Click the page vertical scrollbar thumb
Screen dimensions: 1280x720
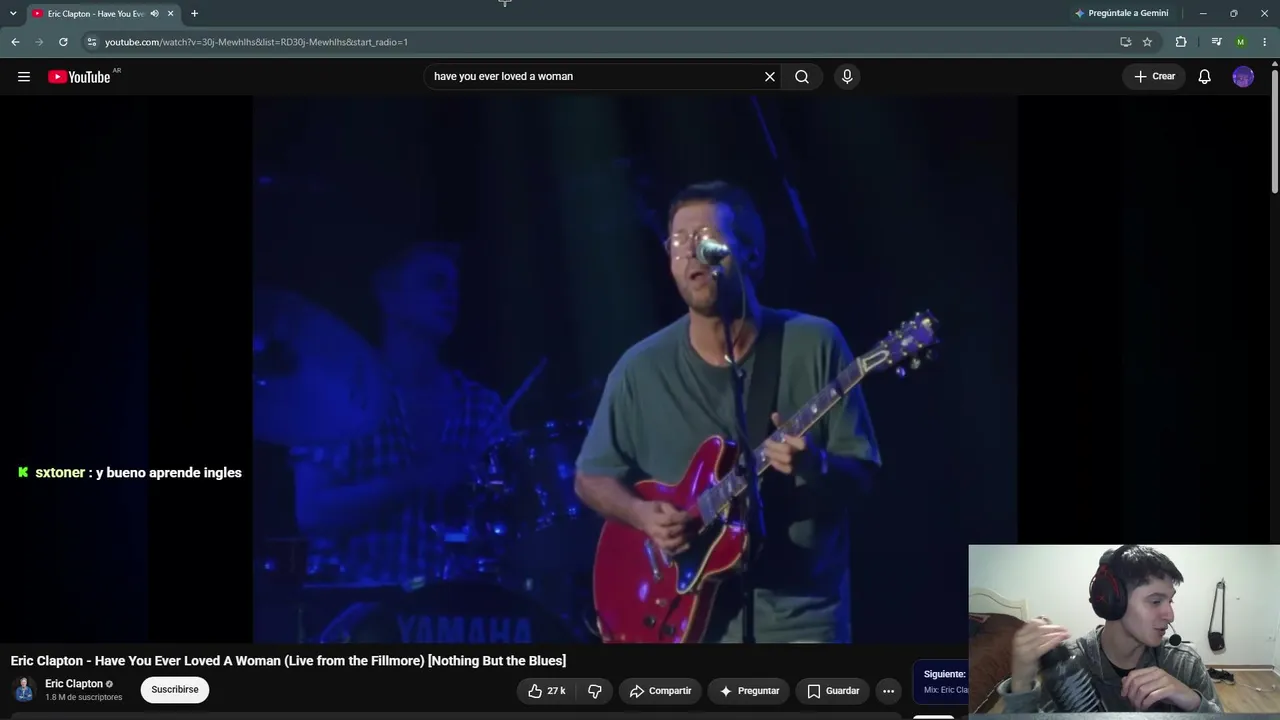1275,130
